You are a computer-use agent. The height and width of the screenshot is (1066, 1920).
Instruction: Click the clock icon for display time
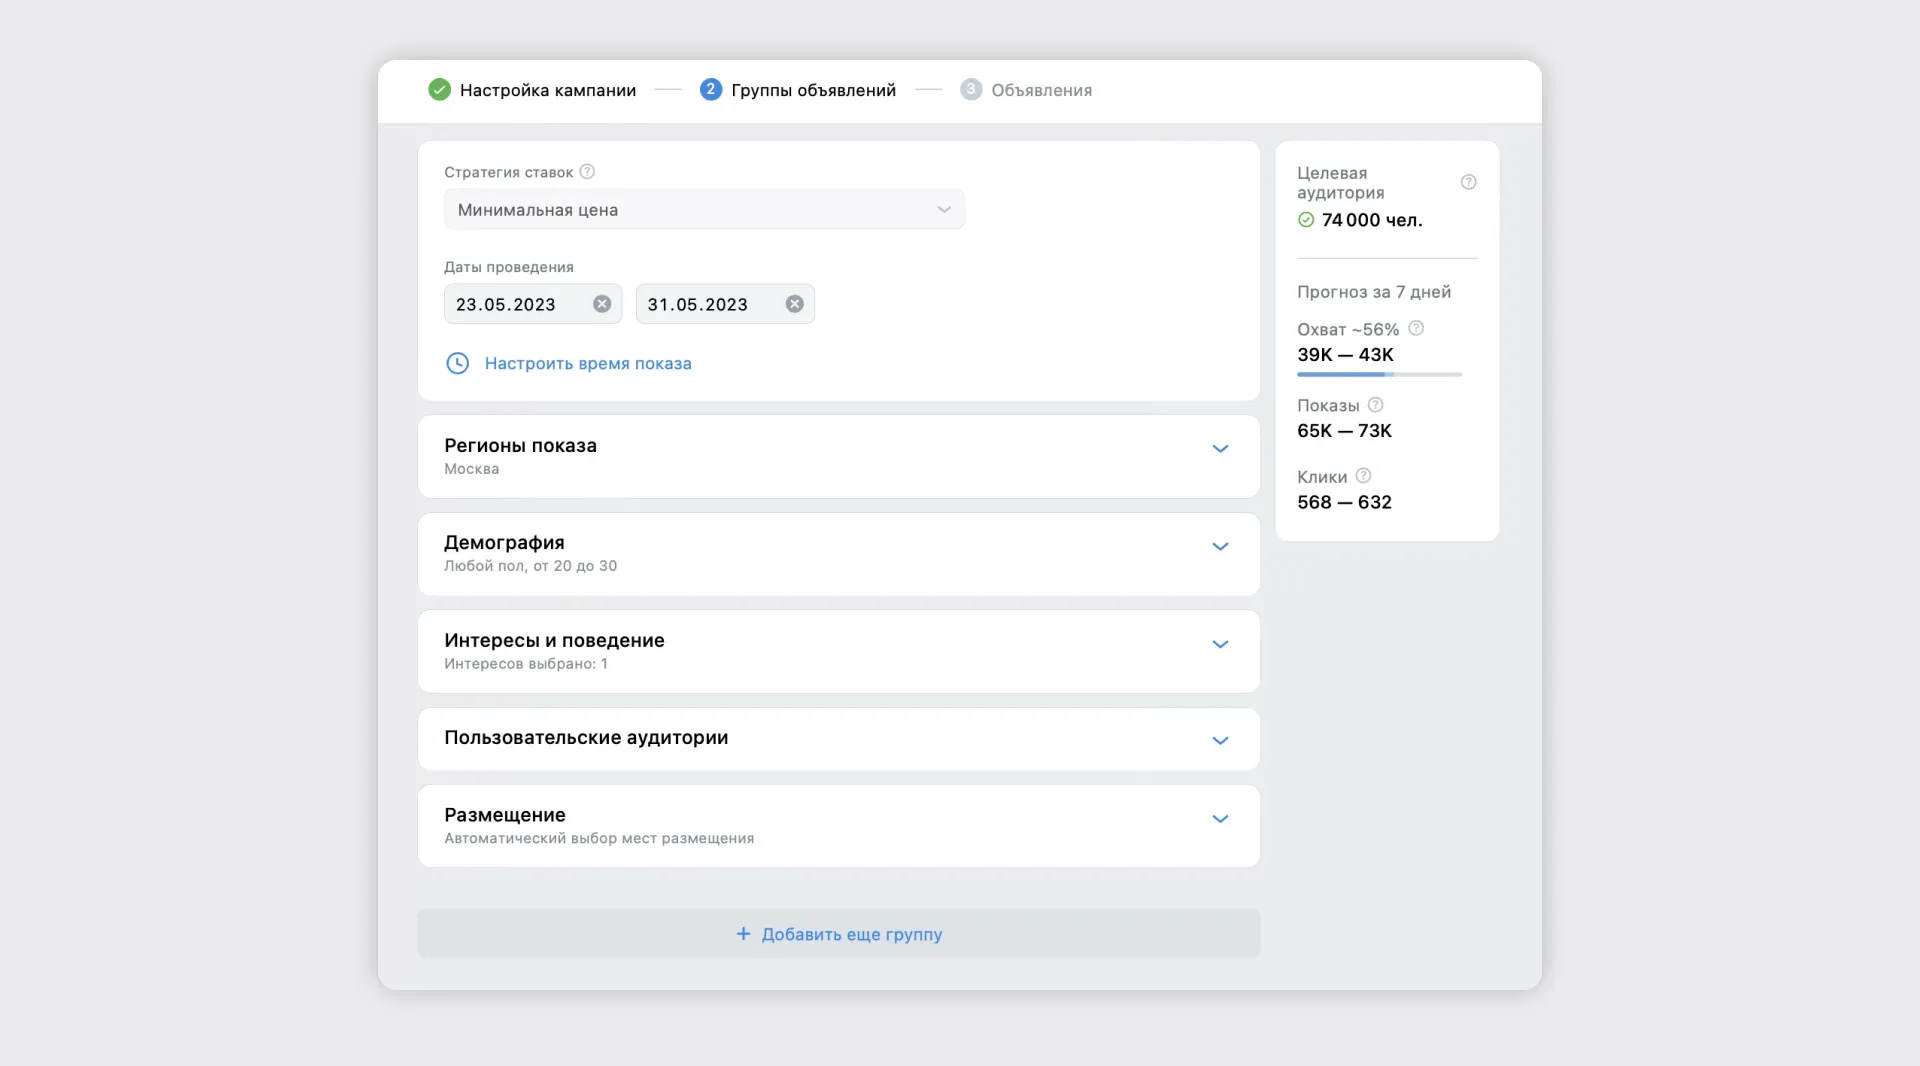457,363
